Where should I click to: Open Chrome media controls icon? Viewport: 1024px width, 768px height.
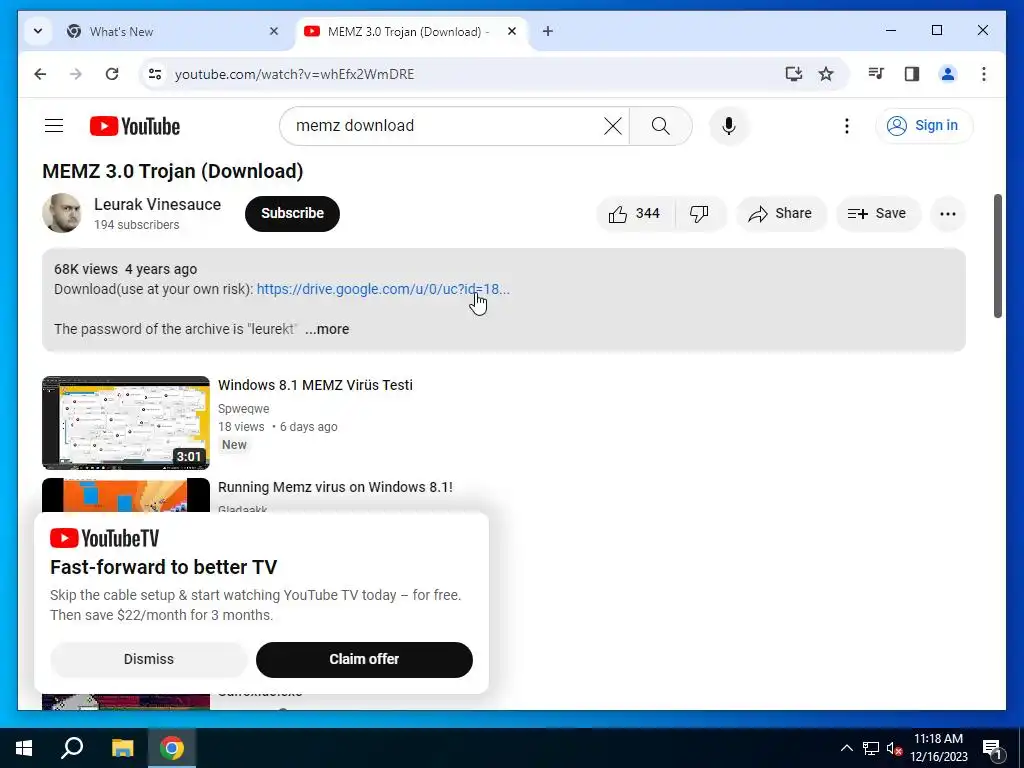tap(876, 74)
